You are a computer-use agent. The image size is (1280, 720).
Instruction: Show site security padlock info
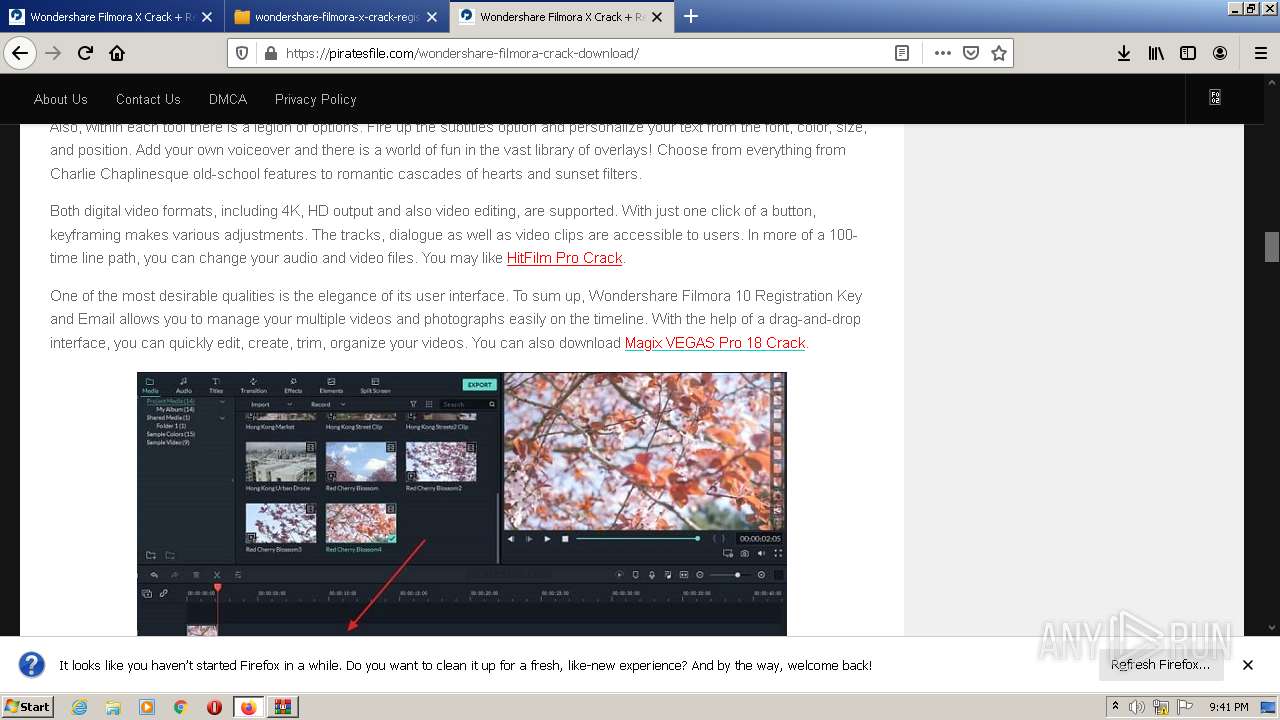click(270, 53)
